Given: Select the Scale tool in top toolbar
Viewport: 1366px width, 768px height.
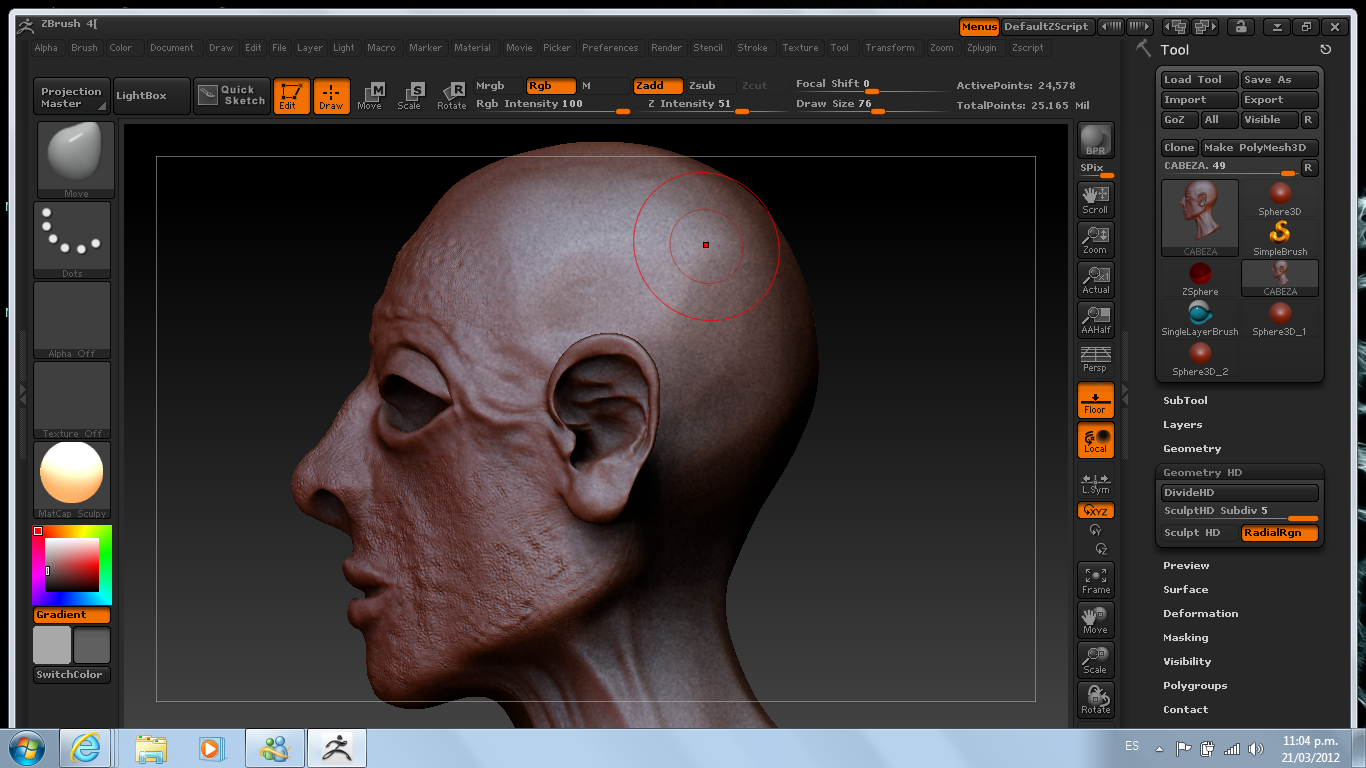Looking at the screenshot, I should (x=410, y=96).
